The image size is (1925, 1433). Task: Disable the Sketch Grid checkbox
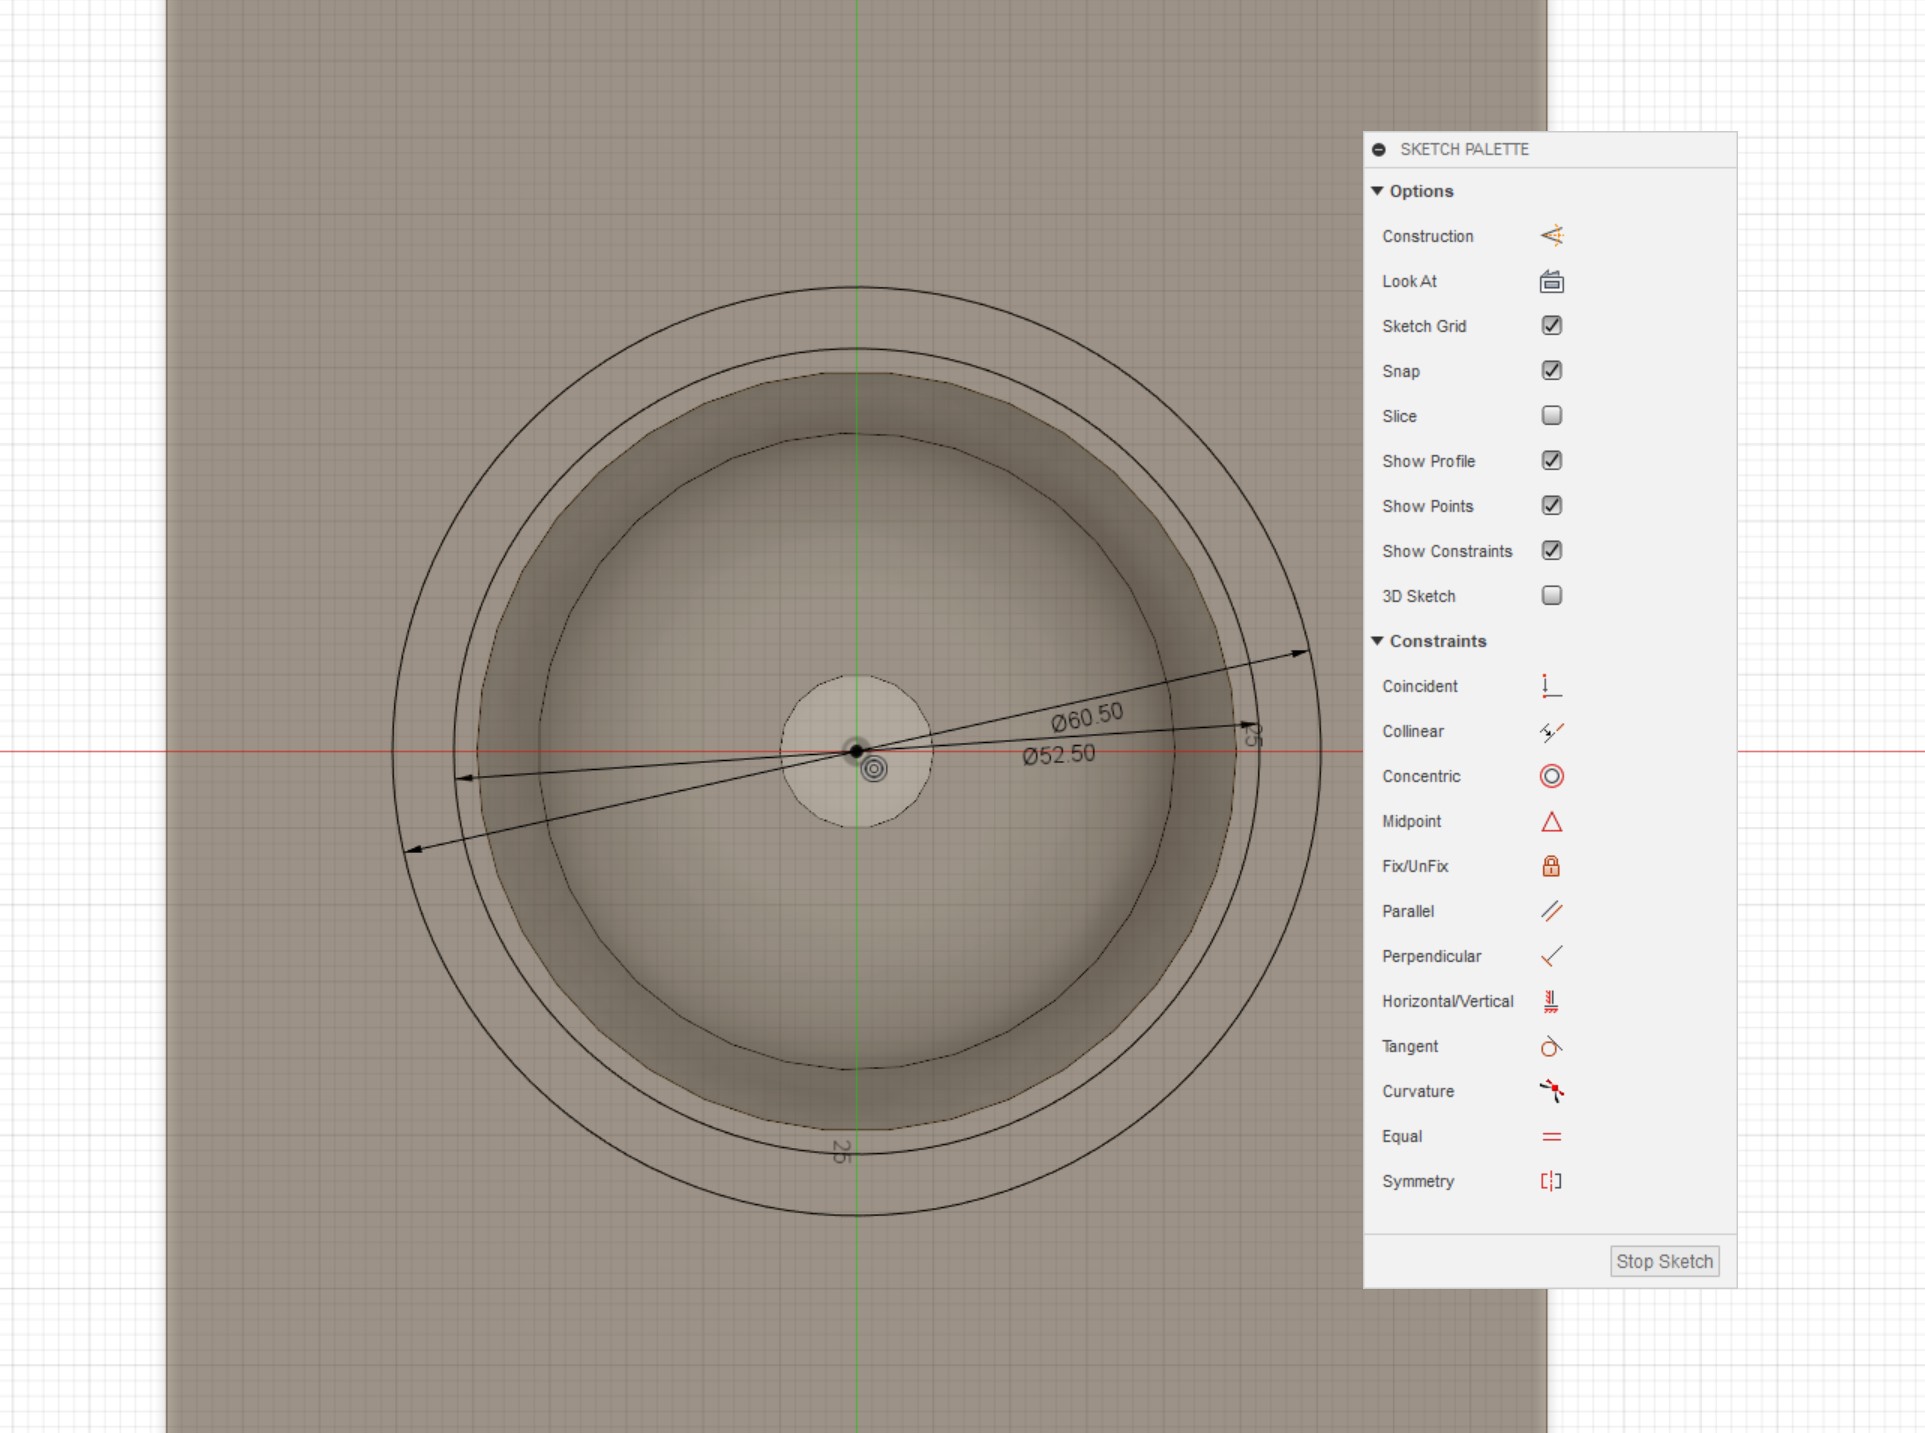click(x=1551, y=326)
